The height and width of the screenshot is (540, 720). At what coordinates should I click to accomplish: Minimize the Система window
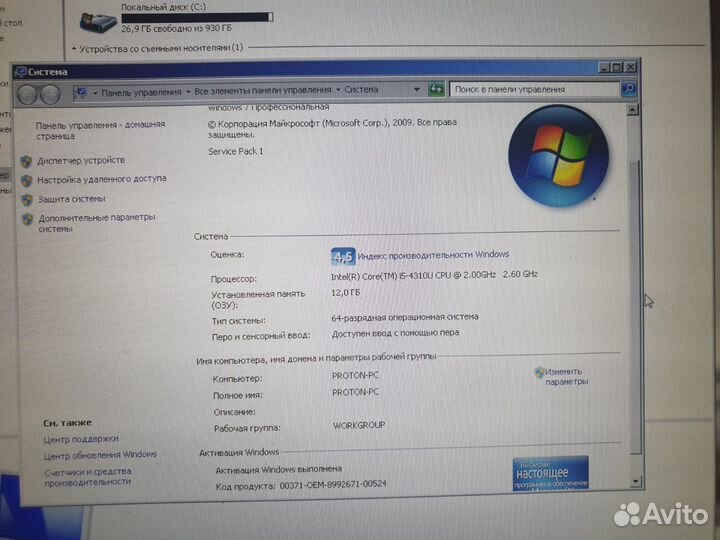604,68
